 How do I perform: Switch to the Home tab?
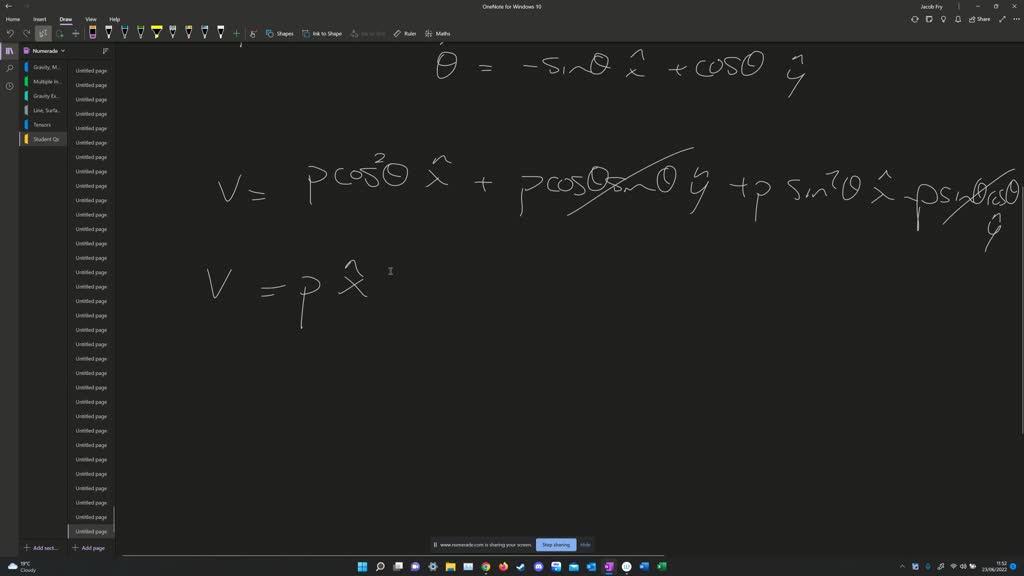tap(12, 19)
